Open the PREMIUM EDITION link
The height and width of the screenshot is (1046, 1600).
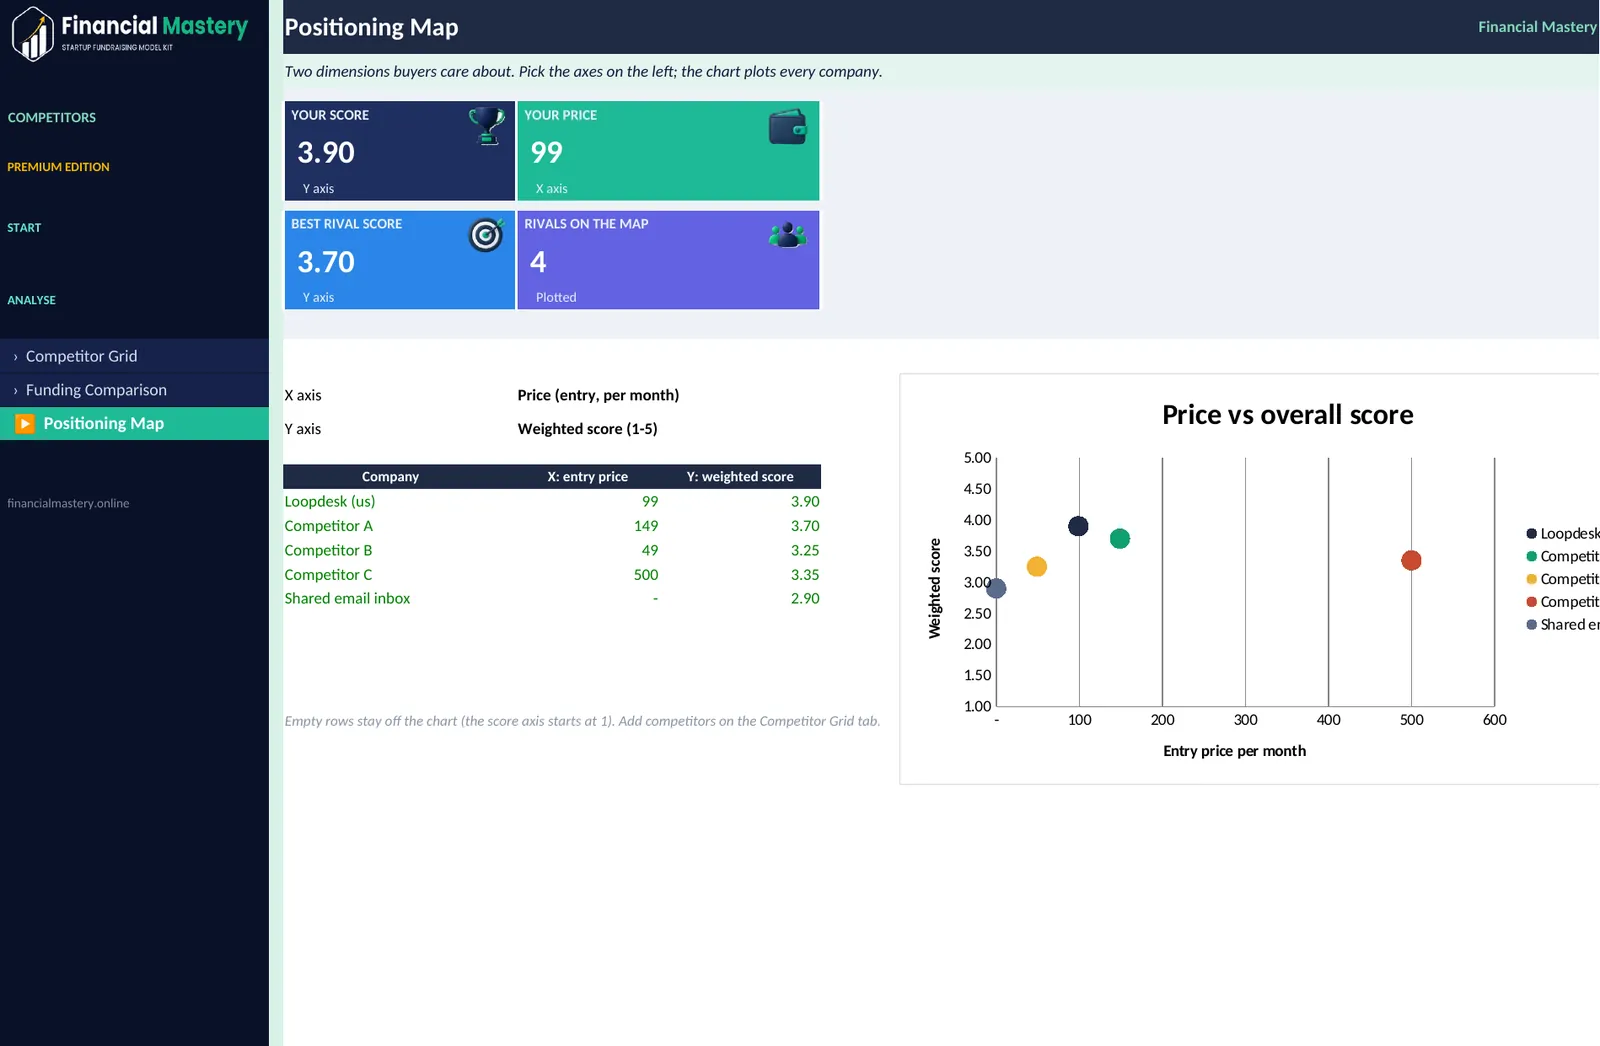click(58, 167)
